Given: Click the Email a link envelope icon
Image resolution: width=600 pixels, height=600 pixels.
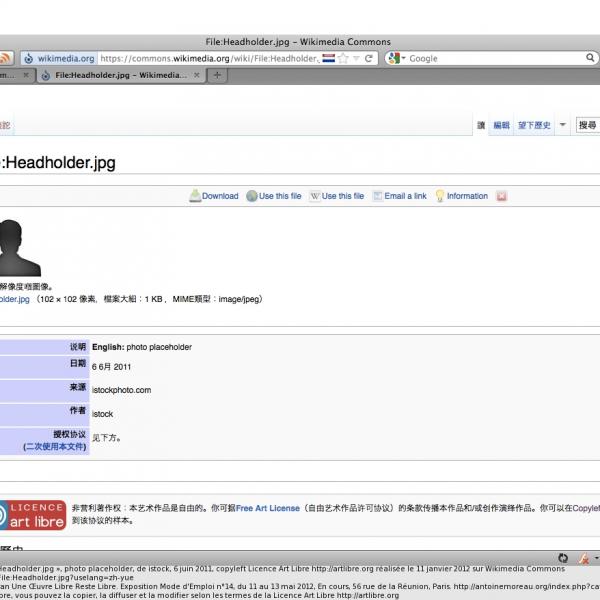Looking at the screenshot, I should pos(377,196).
